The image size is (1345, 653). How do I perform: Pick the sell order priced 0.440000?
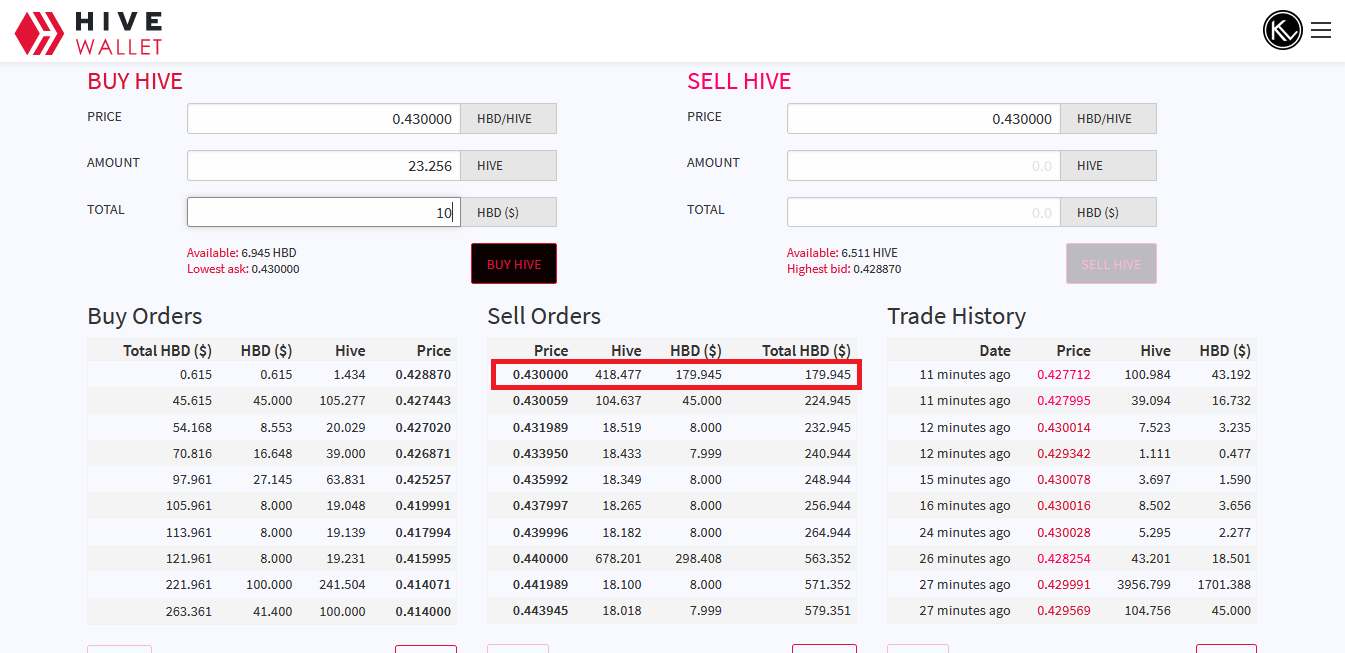point(671,559)
